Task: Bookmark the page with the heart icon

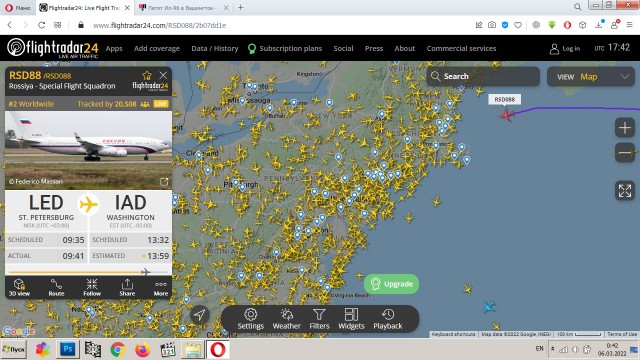Action: [x=518, y=25]
